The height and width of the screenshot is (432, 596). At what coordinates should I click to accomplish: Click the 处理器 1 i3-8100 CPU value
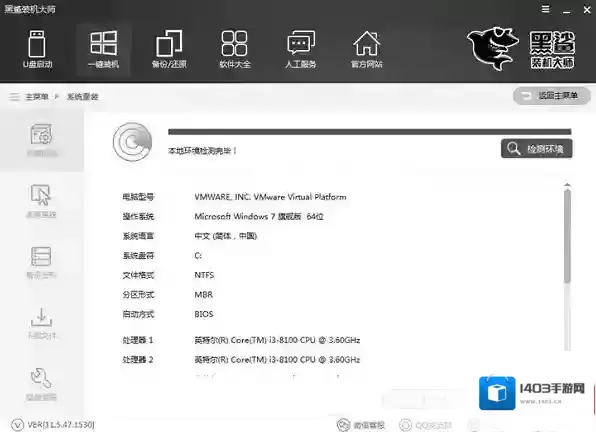point(277,340)
